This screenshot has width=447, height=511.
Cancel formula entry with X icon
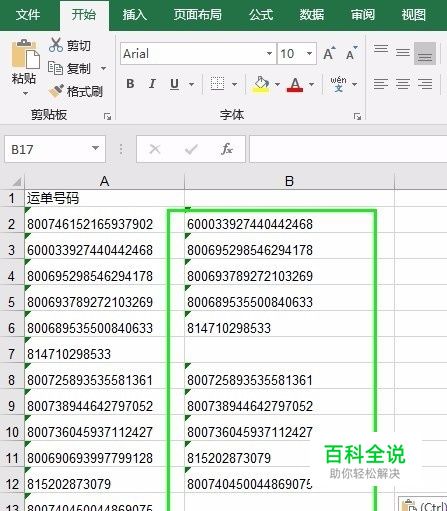point(155,149)
